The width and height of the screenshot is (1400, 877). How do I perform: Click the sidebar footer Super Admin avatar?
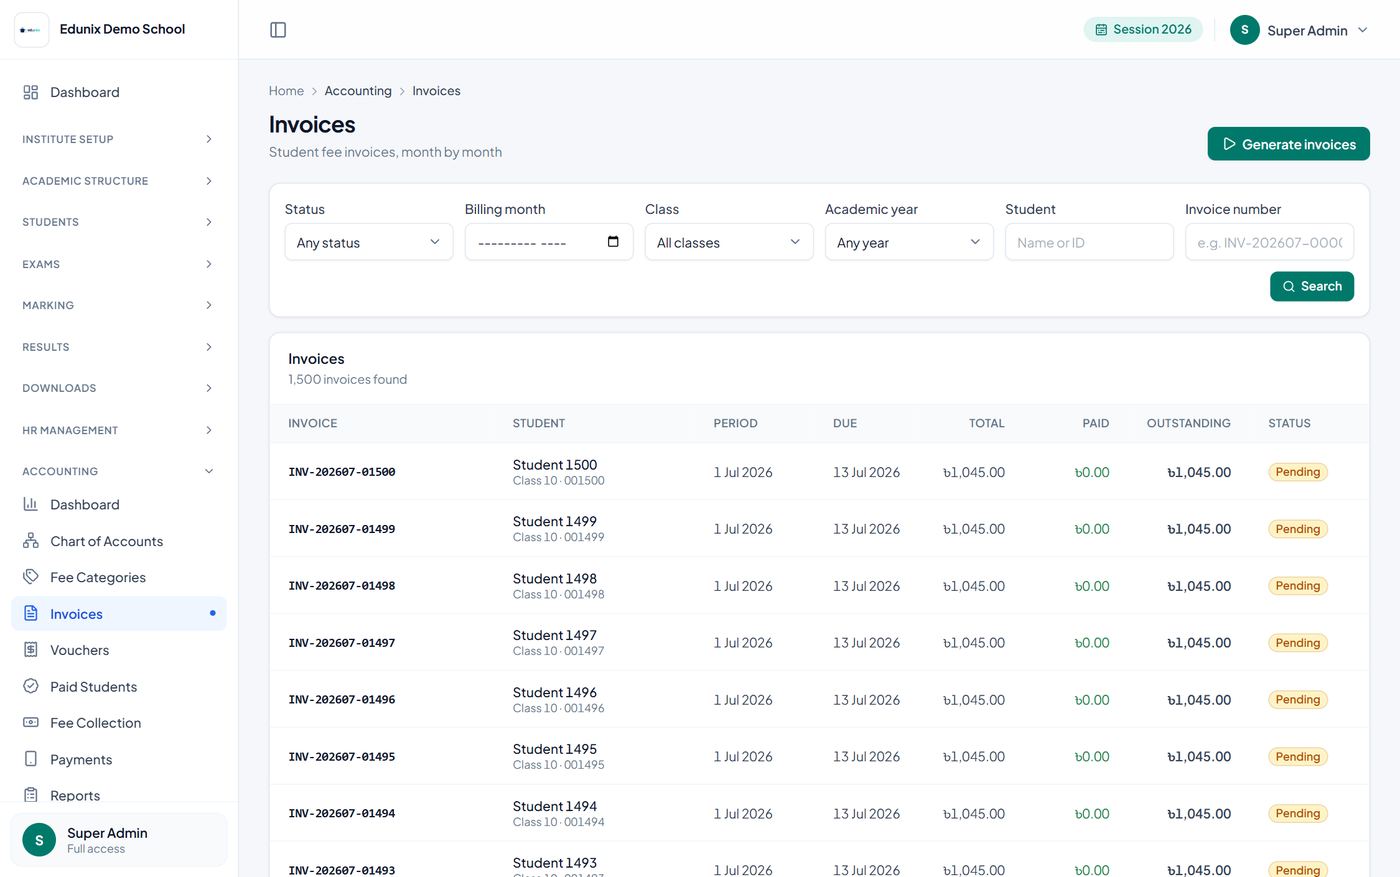(x=39, y=840)
